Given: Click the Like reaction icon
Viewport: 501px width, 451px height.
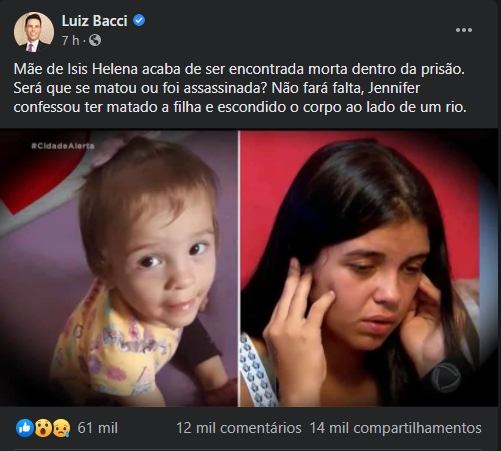Looking at the screenshot, I should click(25, 428).
